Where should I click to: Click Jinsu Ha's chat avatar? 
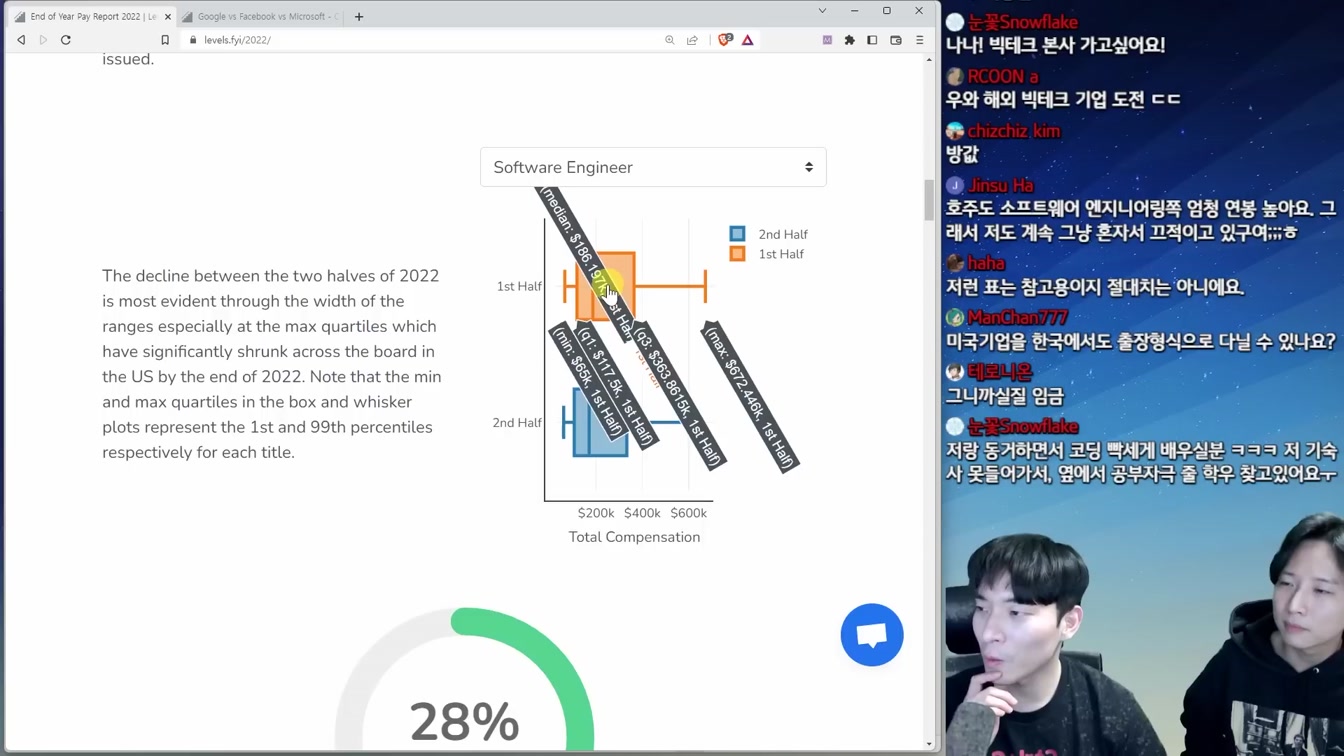pyautogui.click(x=955, y=185)
